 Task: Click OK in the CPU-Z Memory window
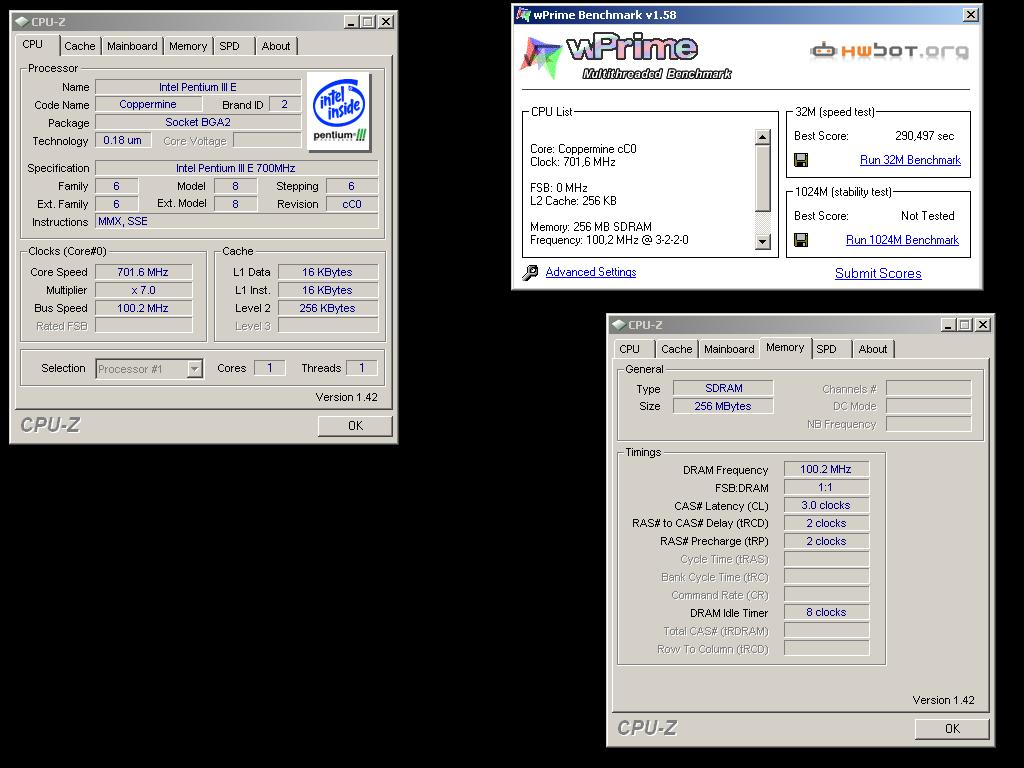[x=952, y=729]
